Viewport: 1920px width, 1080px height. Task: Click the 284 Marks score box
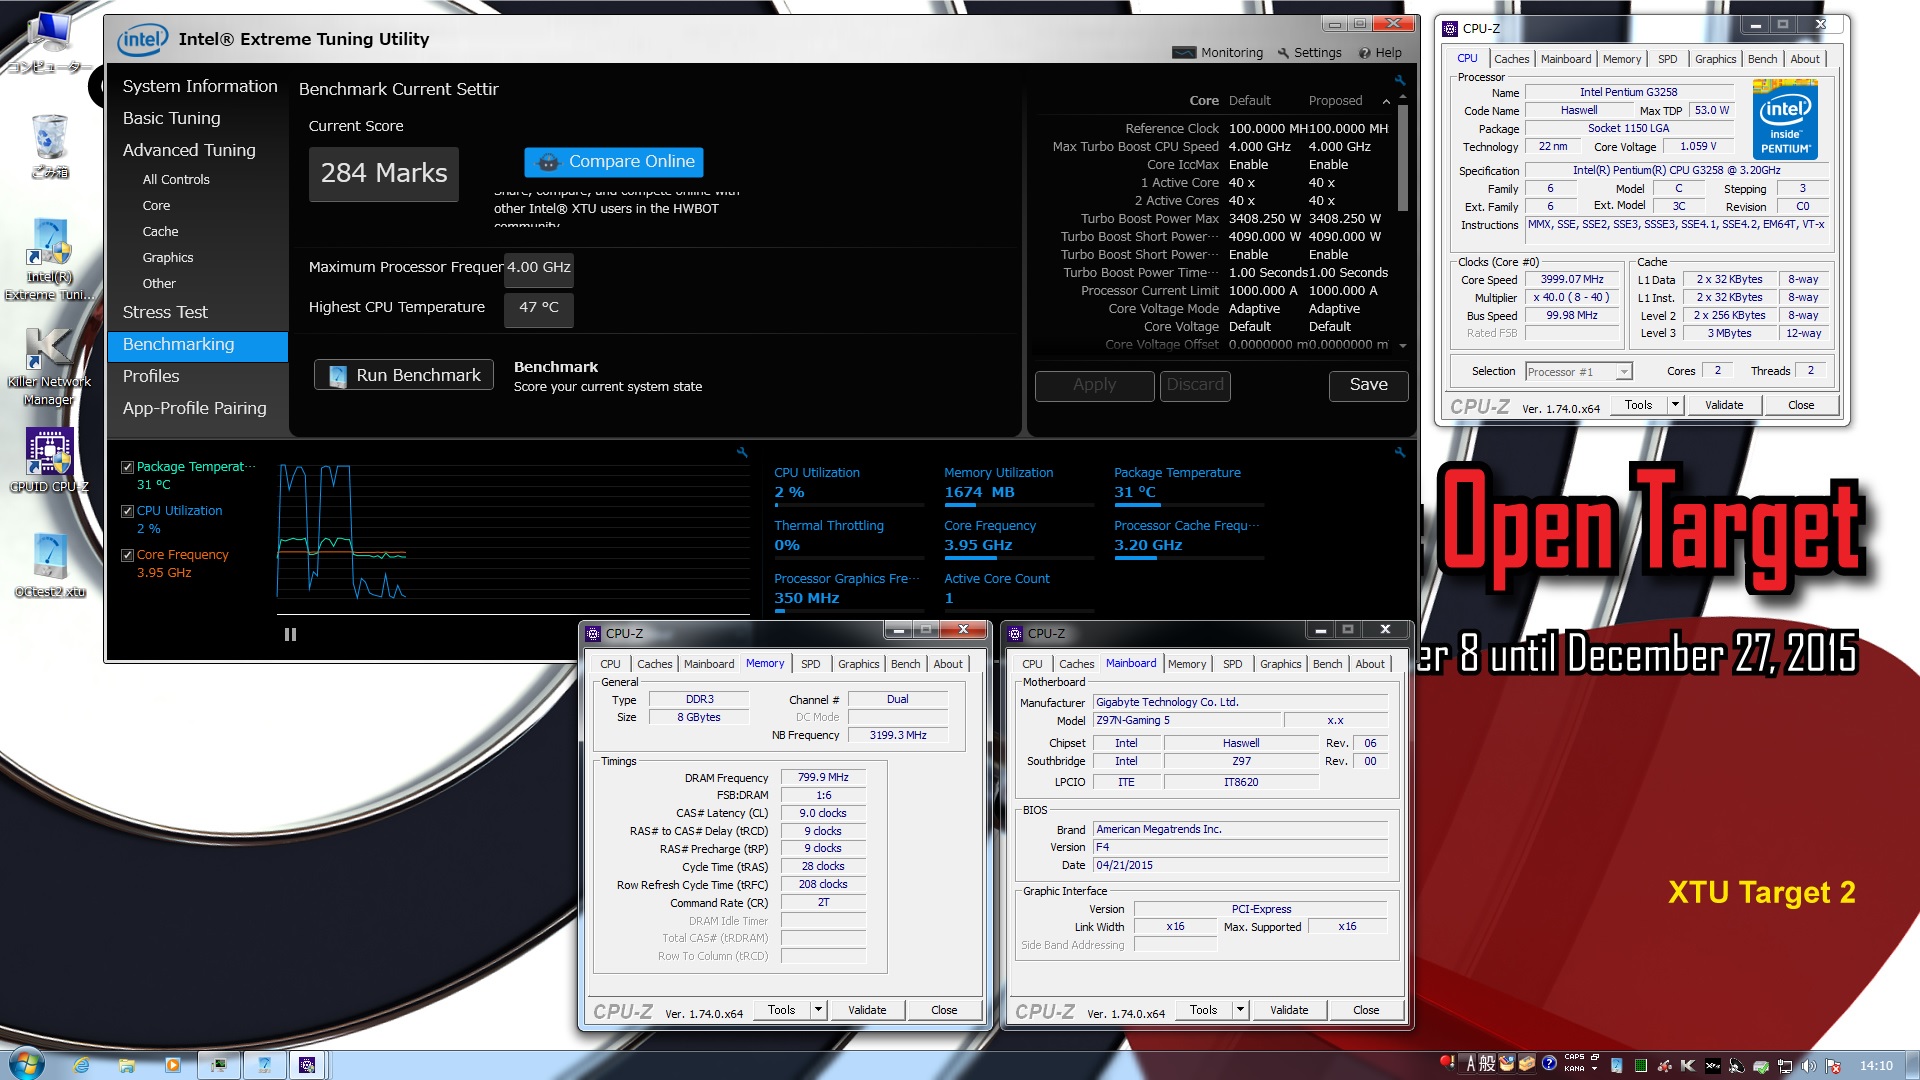(384, 174)
